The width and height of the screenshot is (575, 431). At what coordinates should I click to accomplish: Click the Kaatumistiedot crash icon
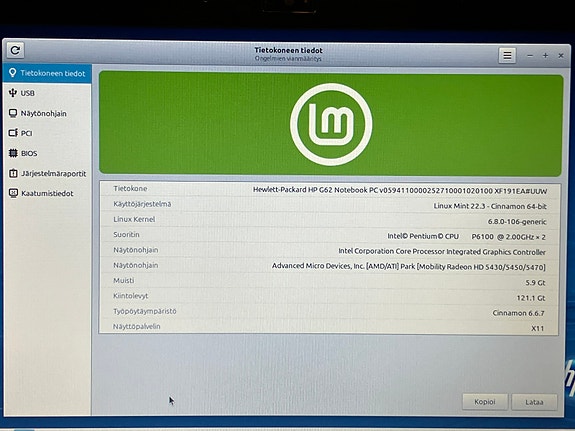click(x=13, y=193)
